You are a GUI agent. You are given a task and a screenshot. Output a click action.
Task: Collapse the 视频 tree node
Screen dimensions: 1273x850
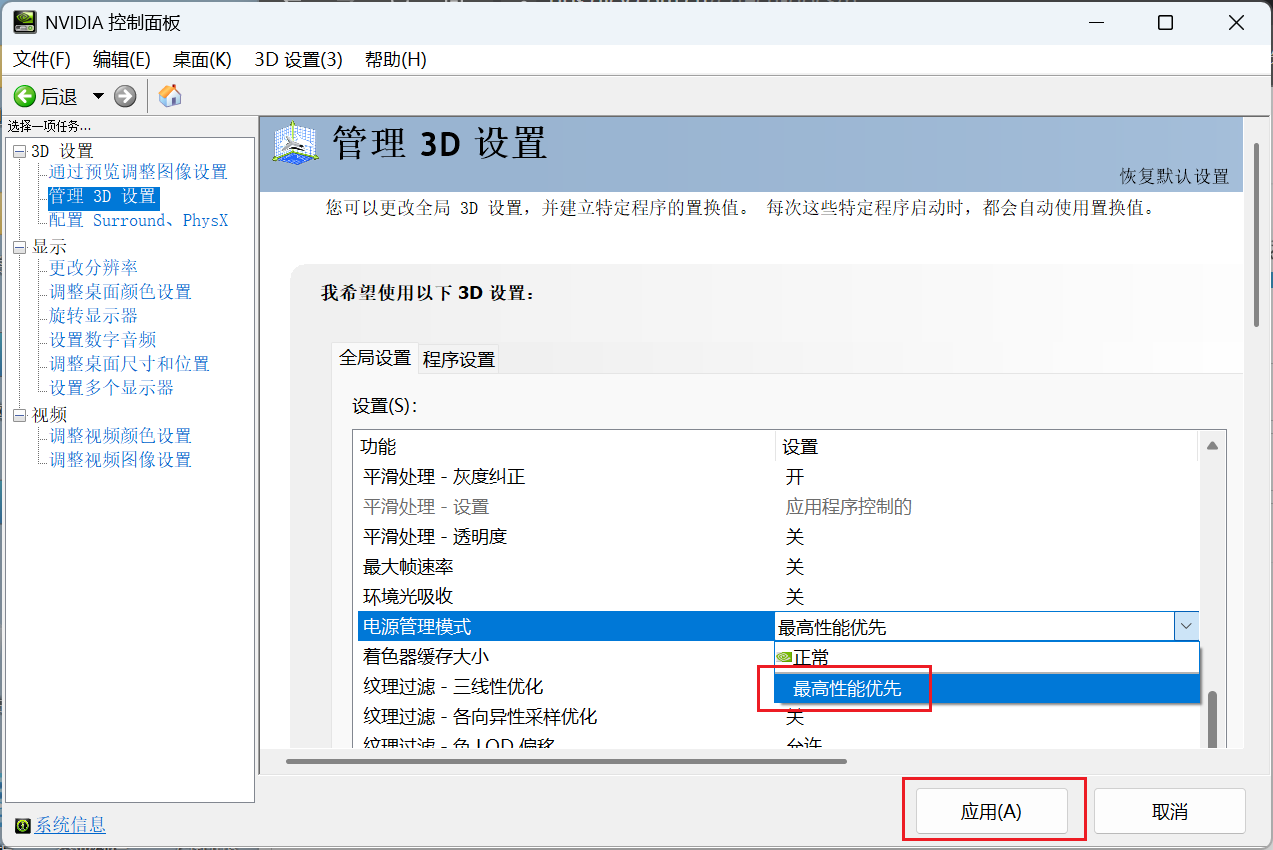[18, 415]
